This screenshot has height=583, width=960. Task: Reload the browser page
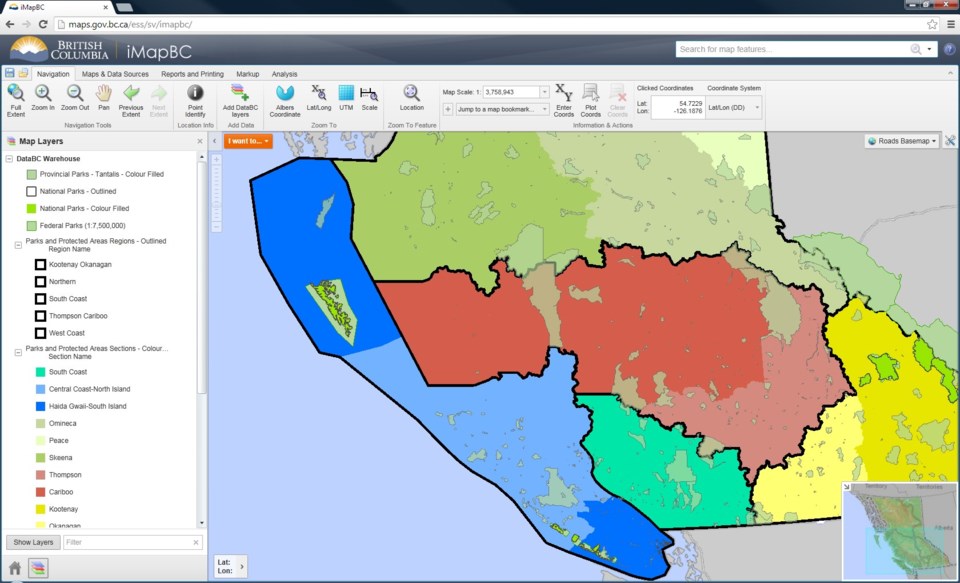(43, 24)
